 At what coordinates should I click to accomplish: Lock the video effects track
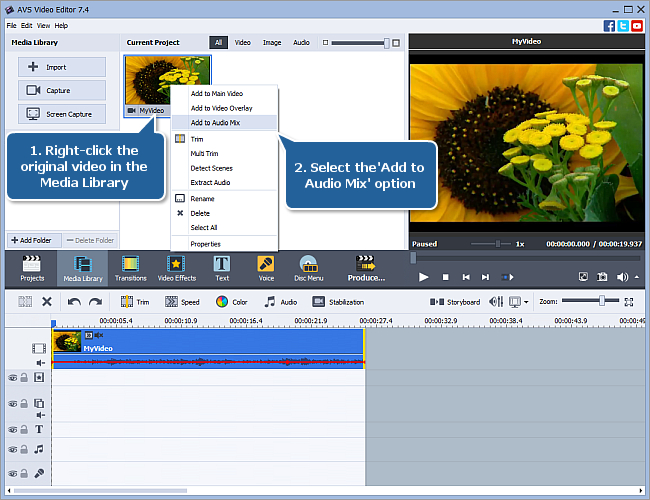pos(24,378)
